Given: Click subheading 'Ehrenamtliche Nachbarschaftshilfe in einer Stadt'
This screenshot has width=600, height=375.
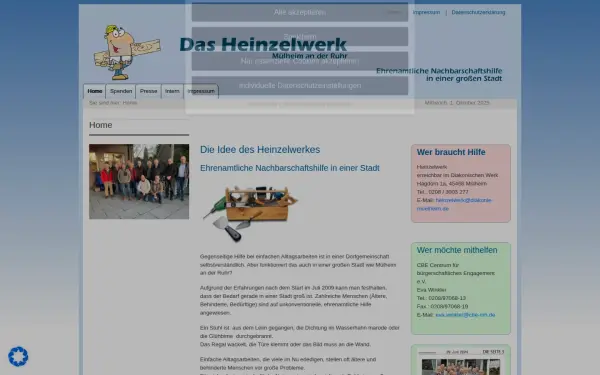Looking at the screenshot, I should [290, 168].
